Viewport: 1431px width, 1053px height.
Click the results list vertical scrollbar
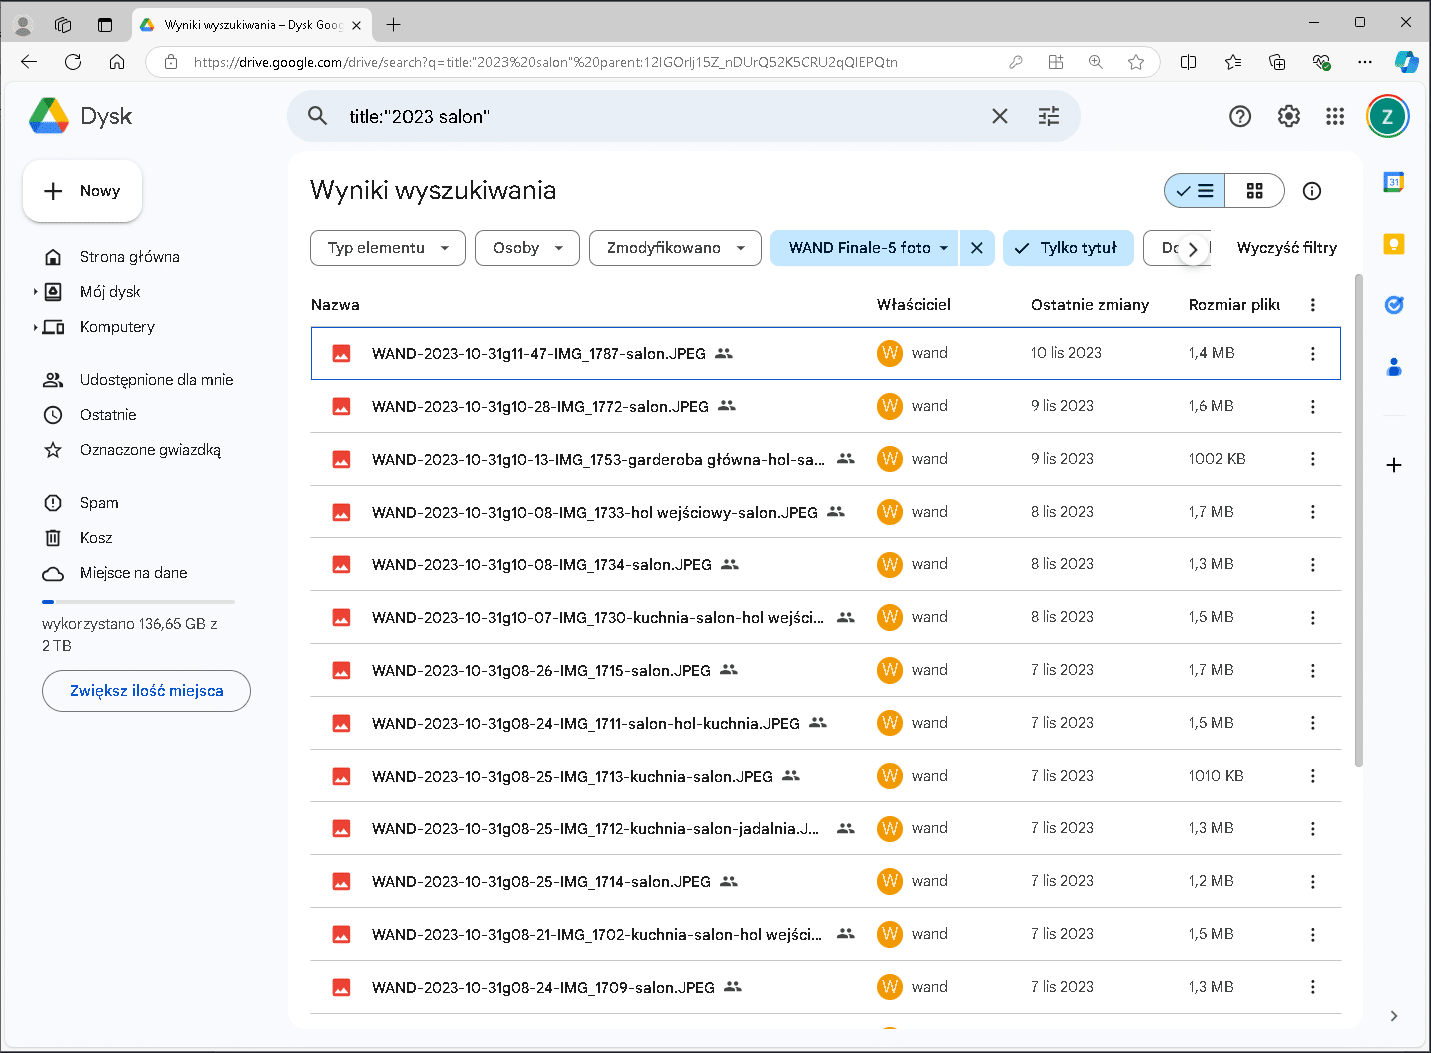pos(1357,520)
